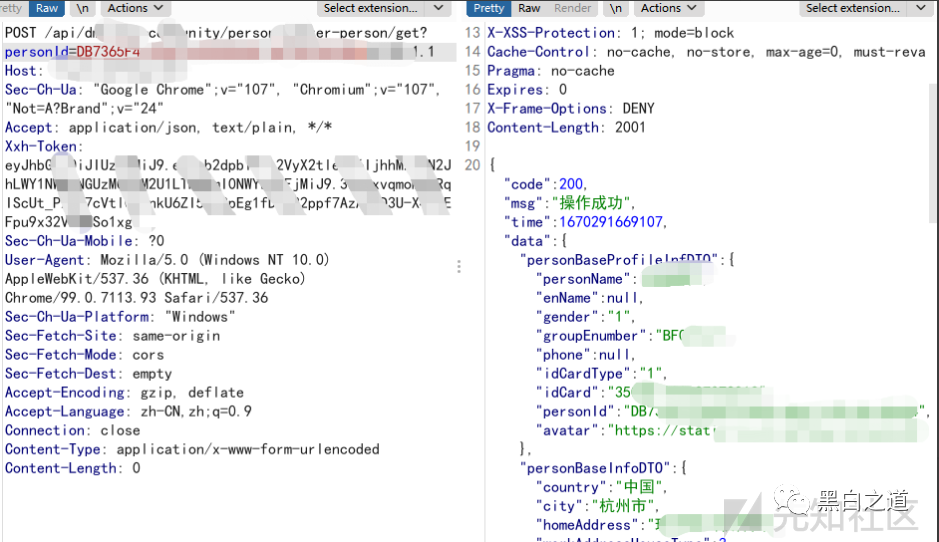Image resolution: width=939 pixels, height=542 pixels.
Task: Click the avatar URL value in response
Action: [660, 430]
